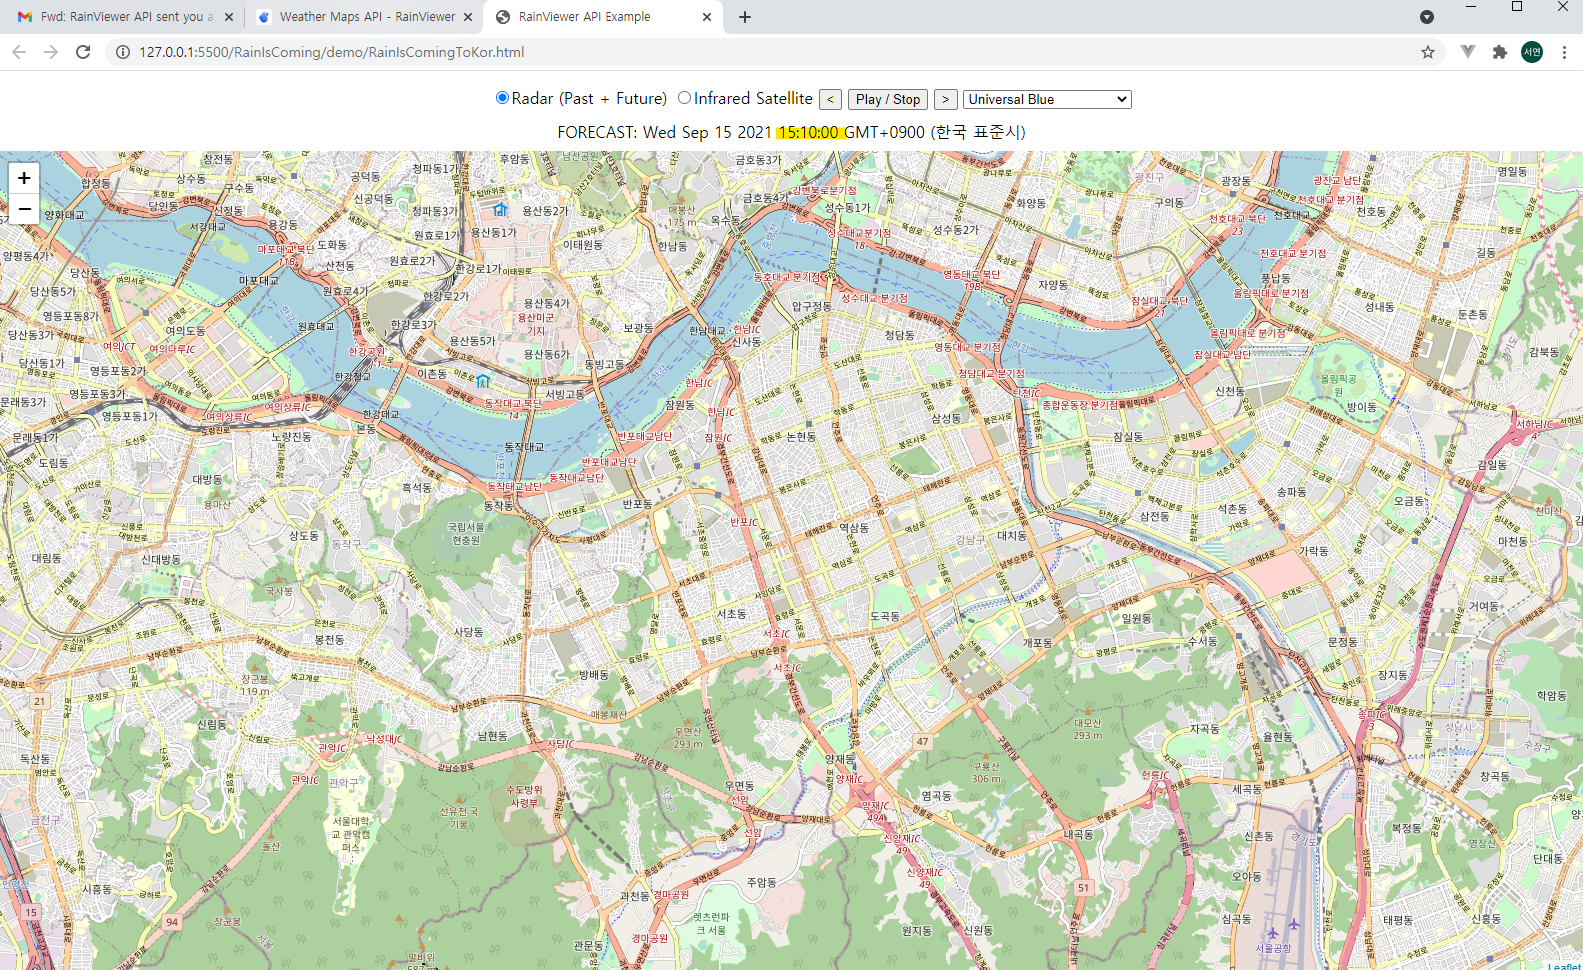Click the 서초동 label on the map

731,614
